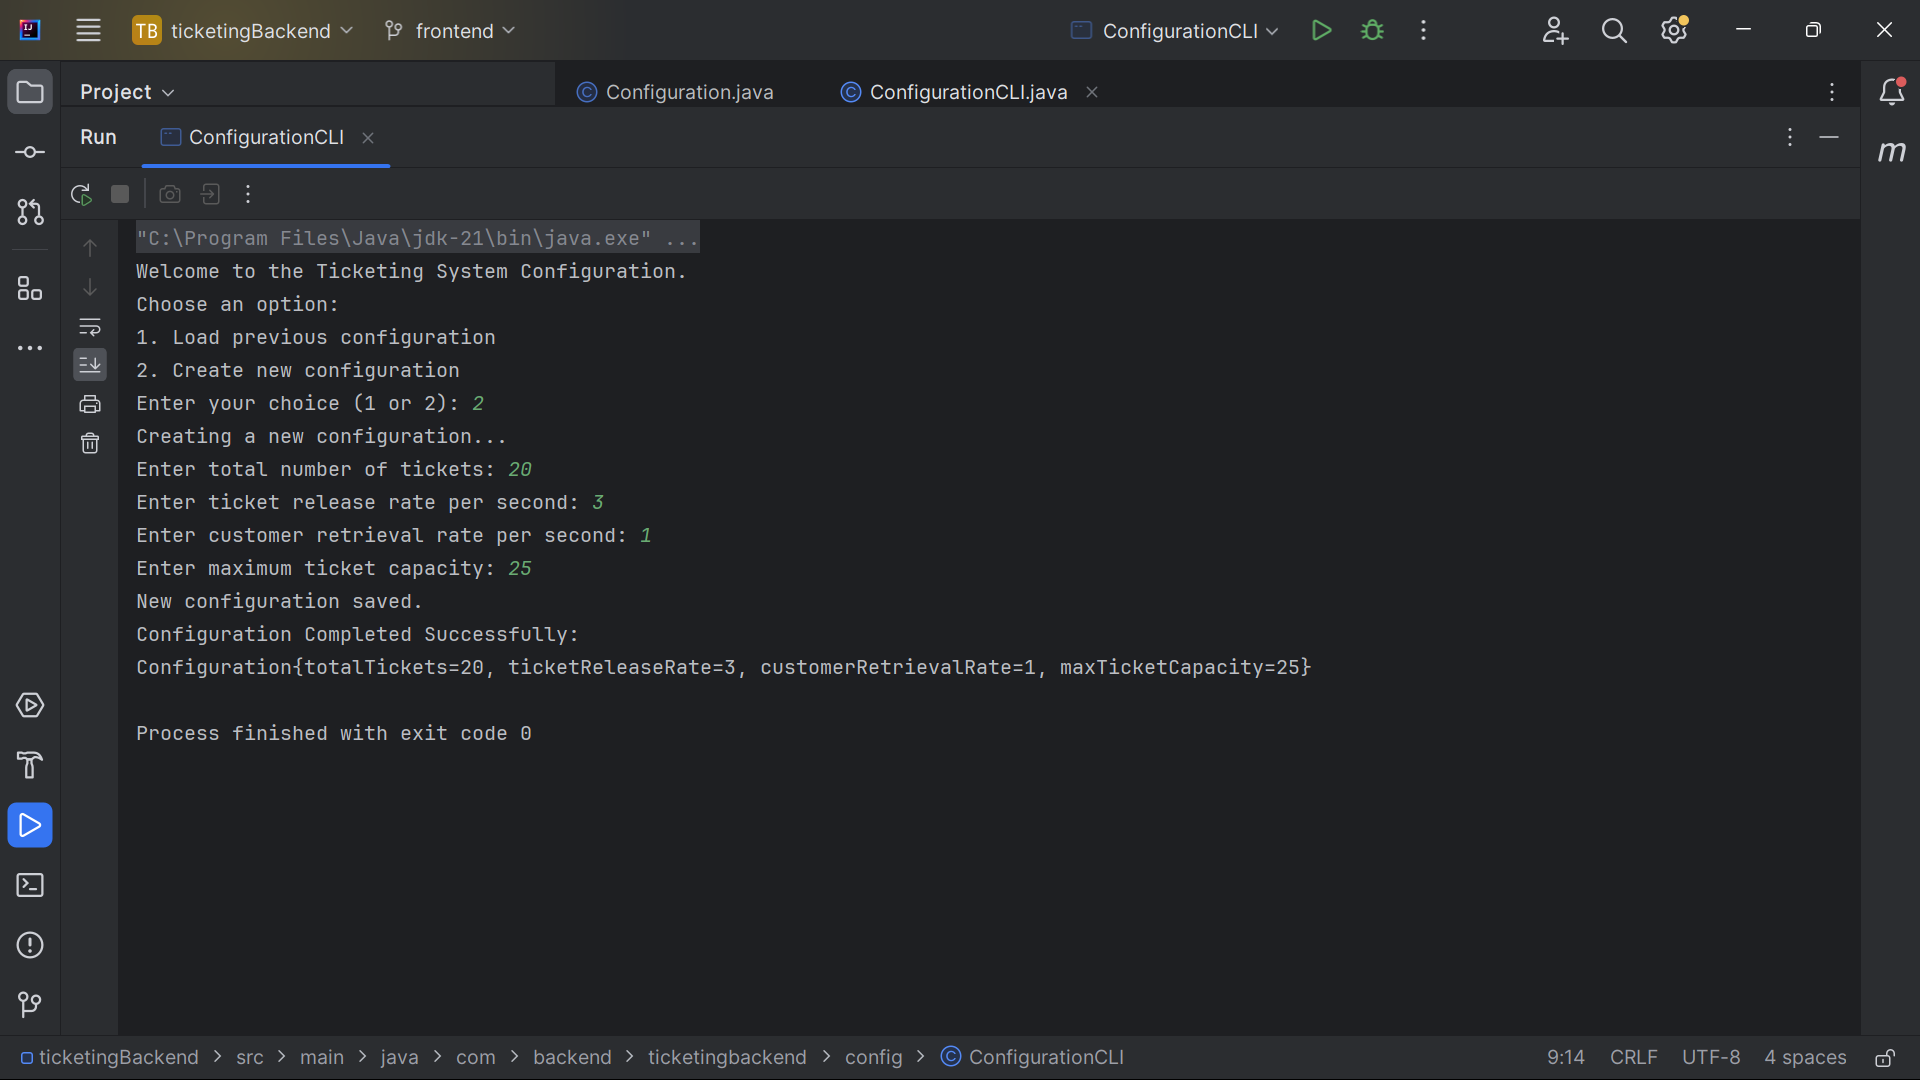Open the ConfigurationCLI run configuration dropdown
This screenshot has width=1920, height=1080.
(x=1174, y=30)
